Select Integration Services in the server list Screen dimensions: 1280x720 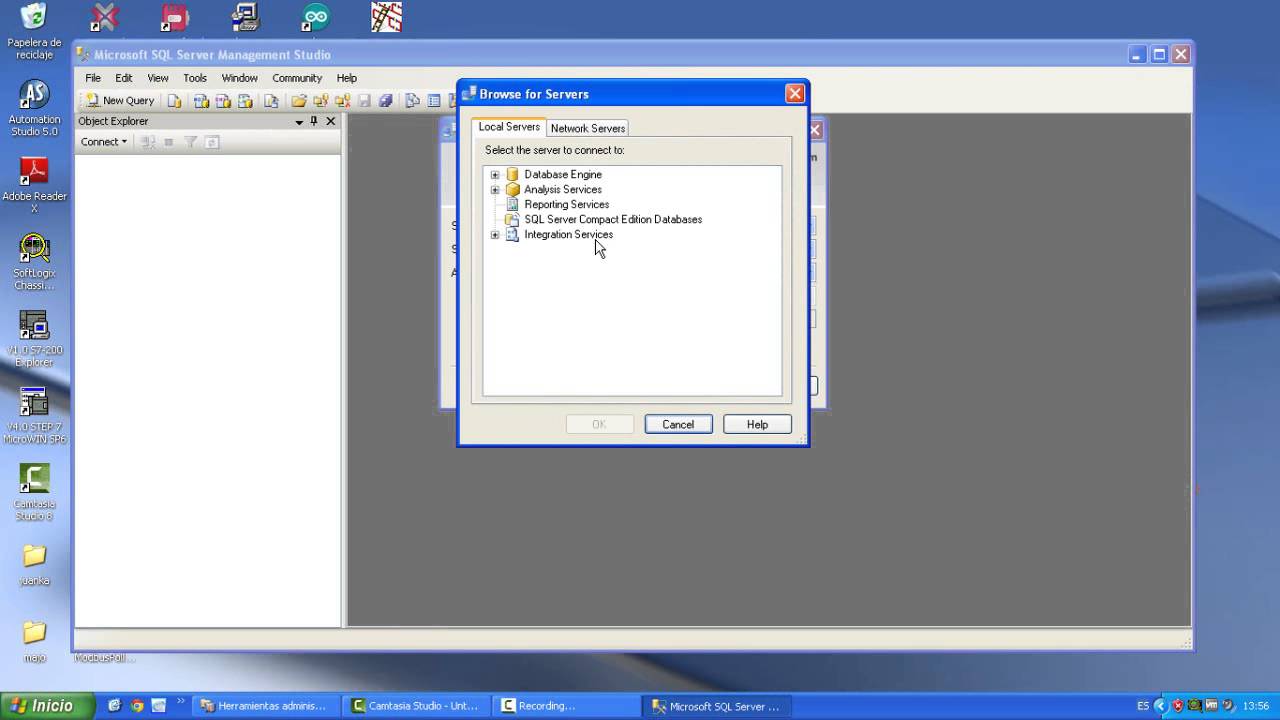[x=568, y=234]
